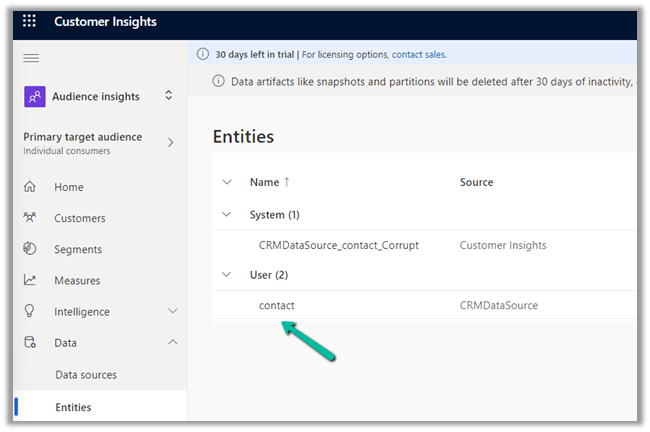
Task: Collapse the Data section chevron
Action: (172, 343)
